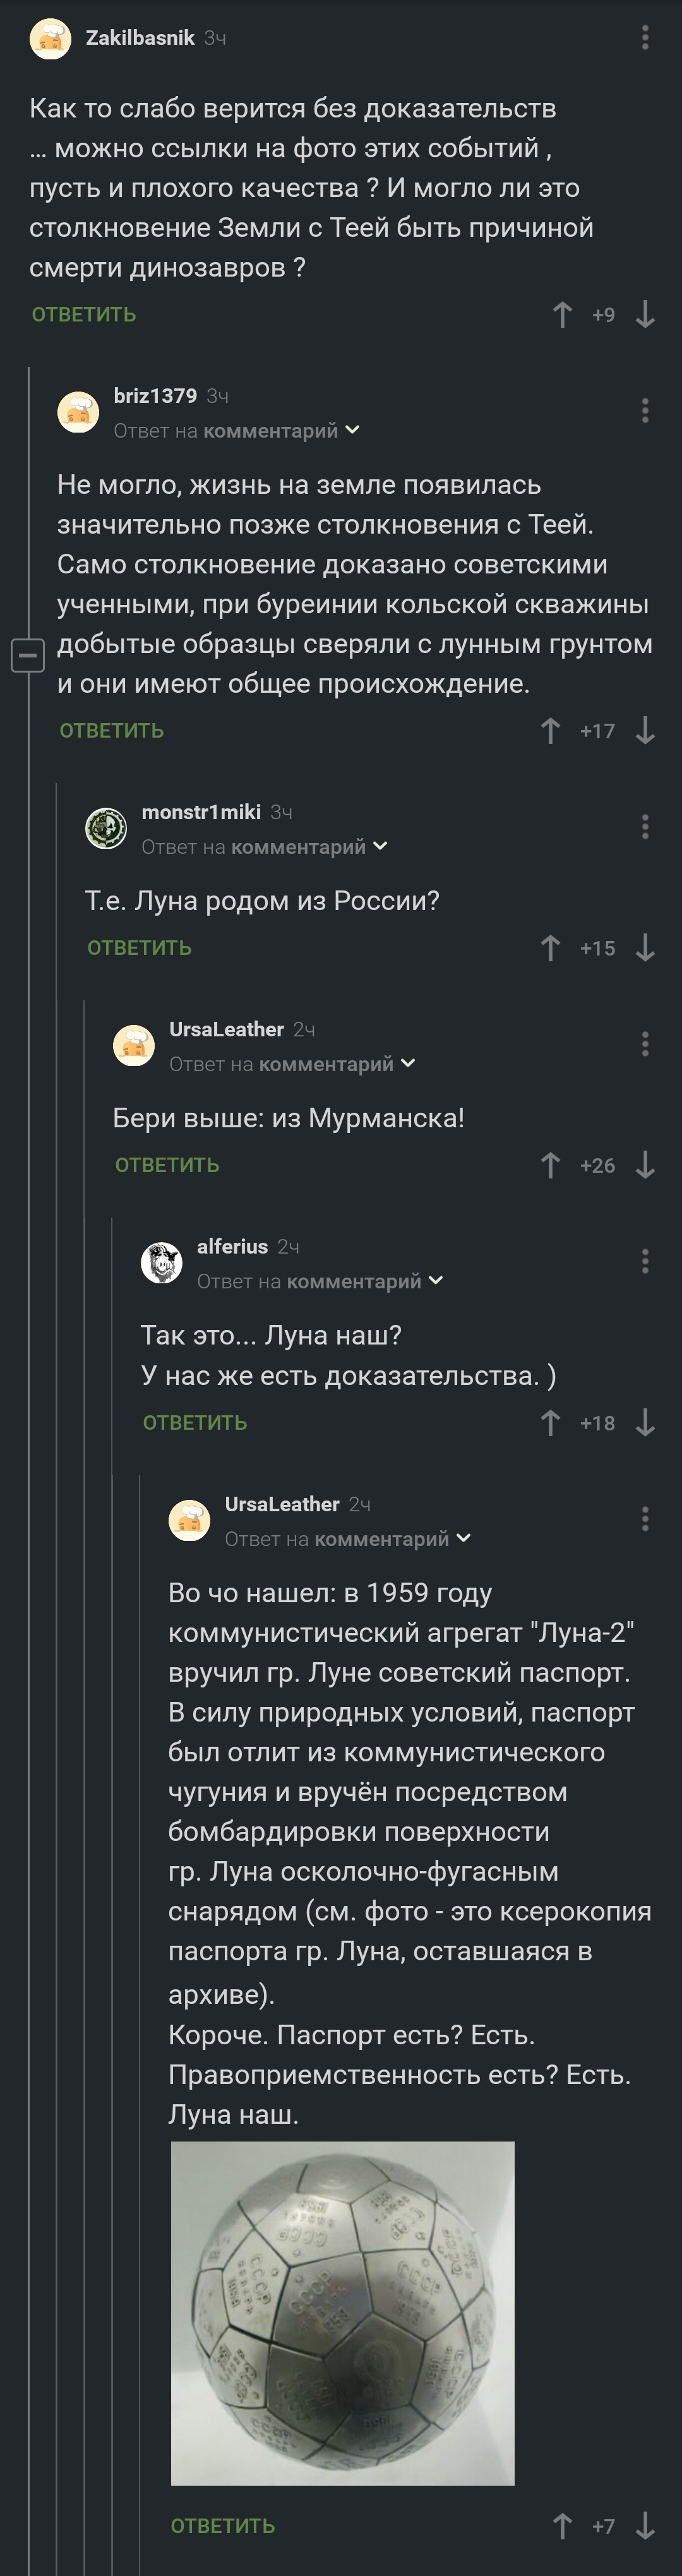Open monstr1miki's profile via username
The width and height of the screenshot is (682, 2576).
point(201,812)
